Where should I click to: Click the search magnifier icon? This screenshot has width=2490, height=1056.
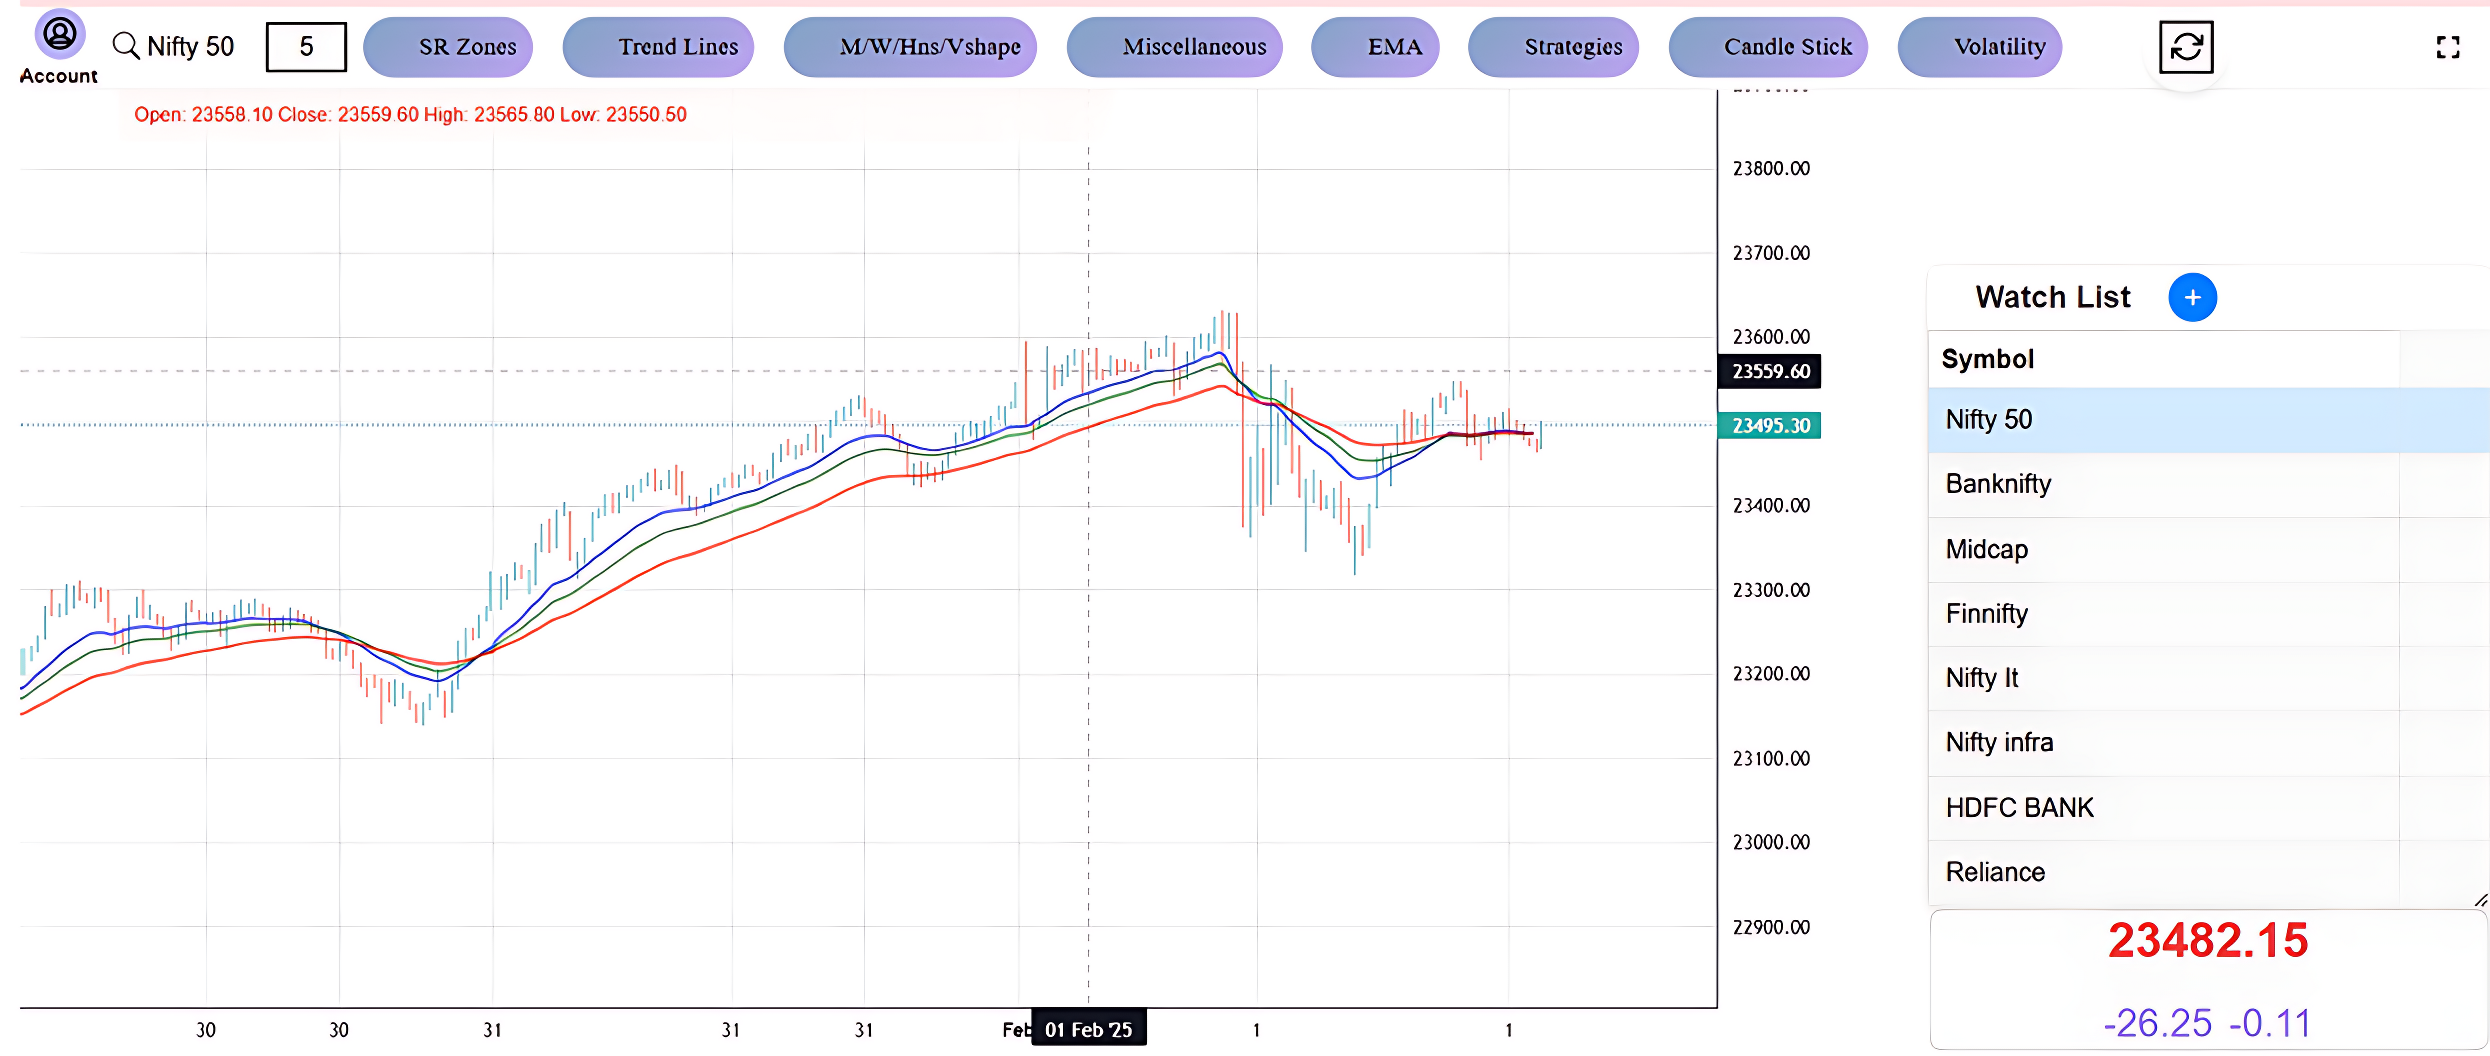pos(125,46)
